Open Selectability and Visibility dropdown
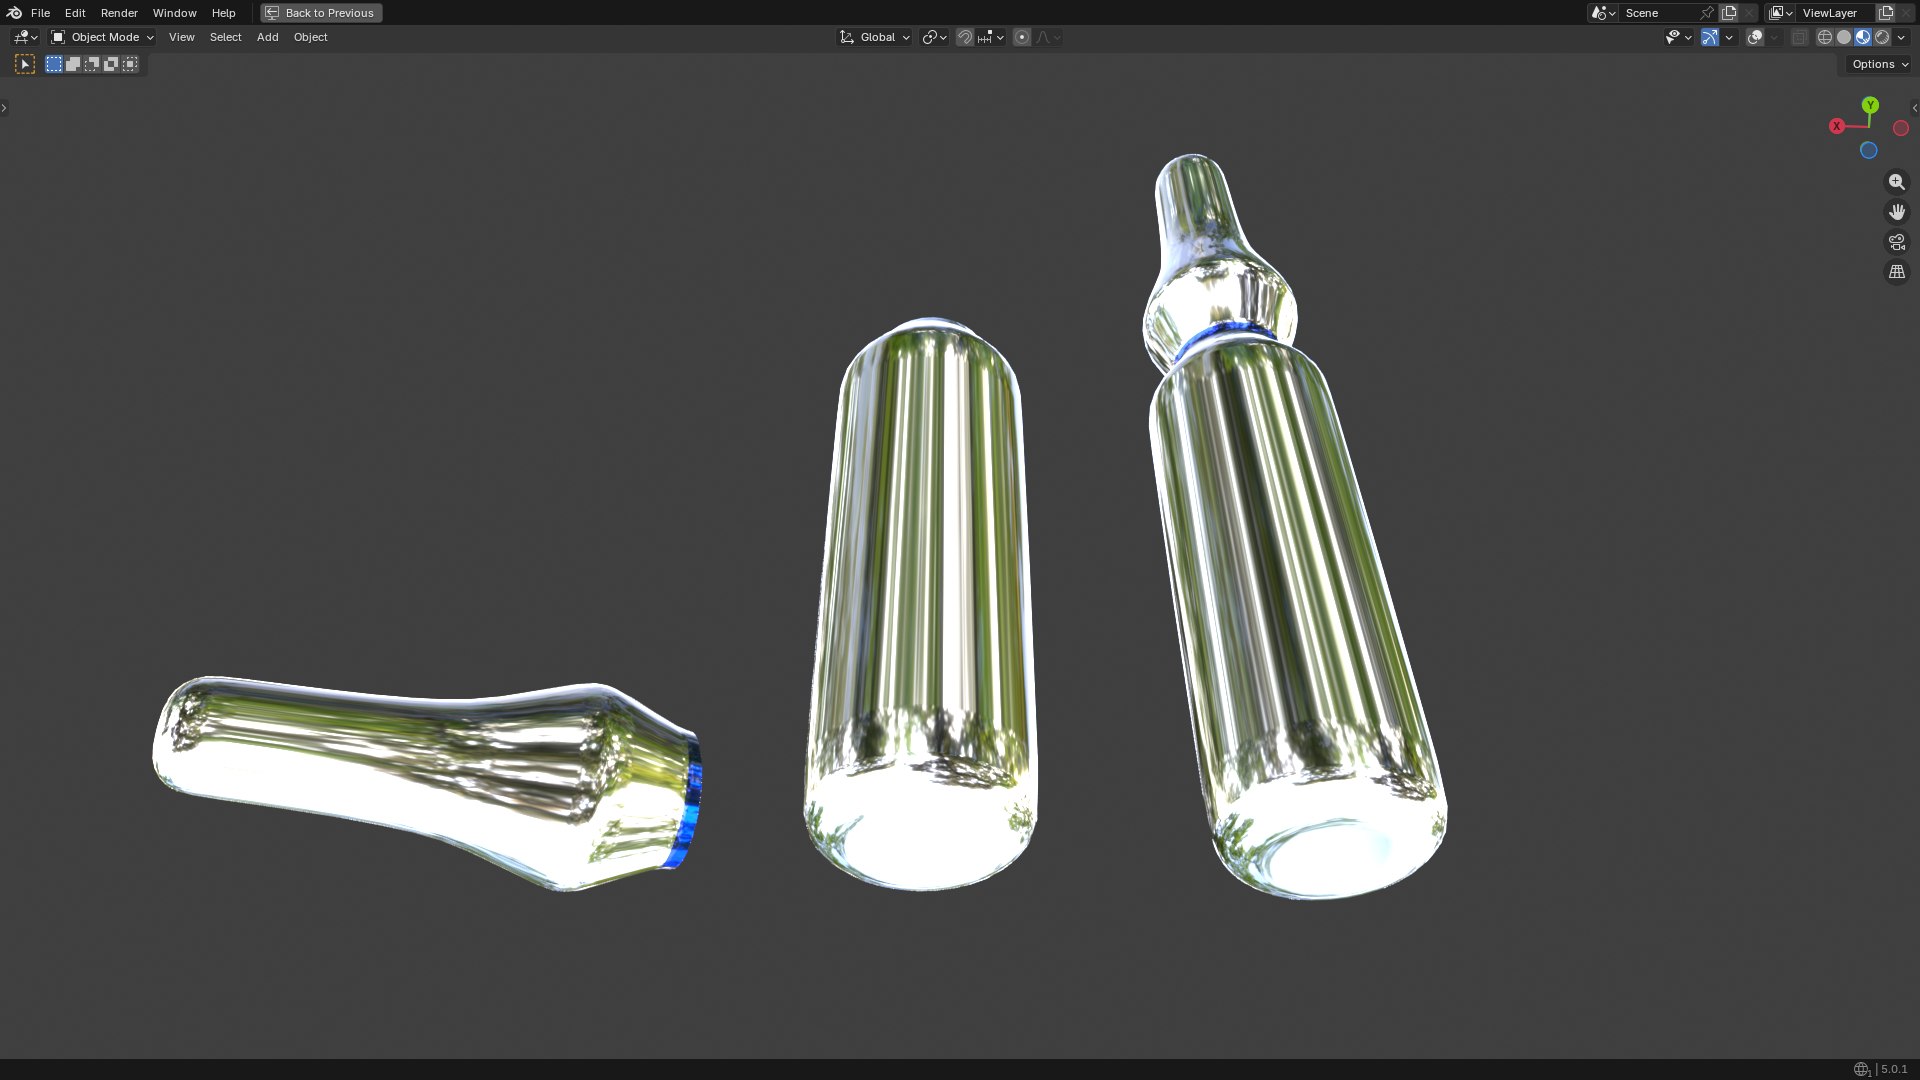Screen dimensions: 1920x1080 (1678, 37)
